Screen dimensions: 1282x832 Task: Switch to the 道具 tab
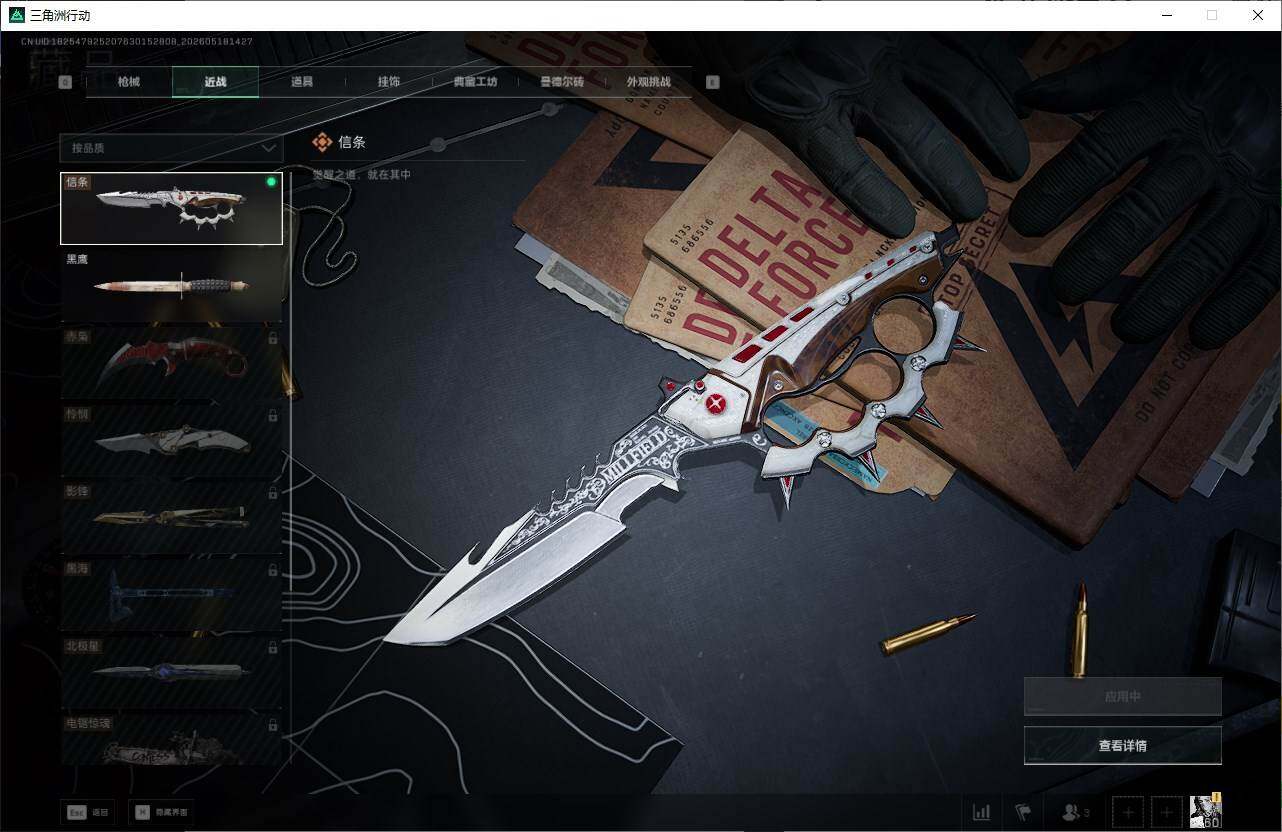(x=302, y=82)
